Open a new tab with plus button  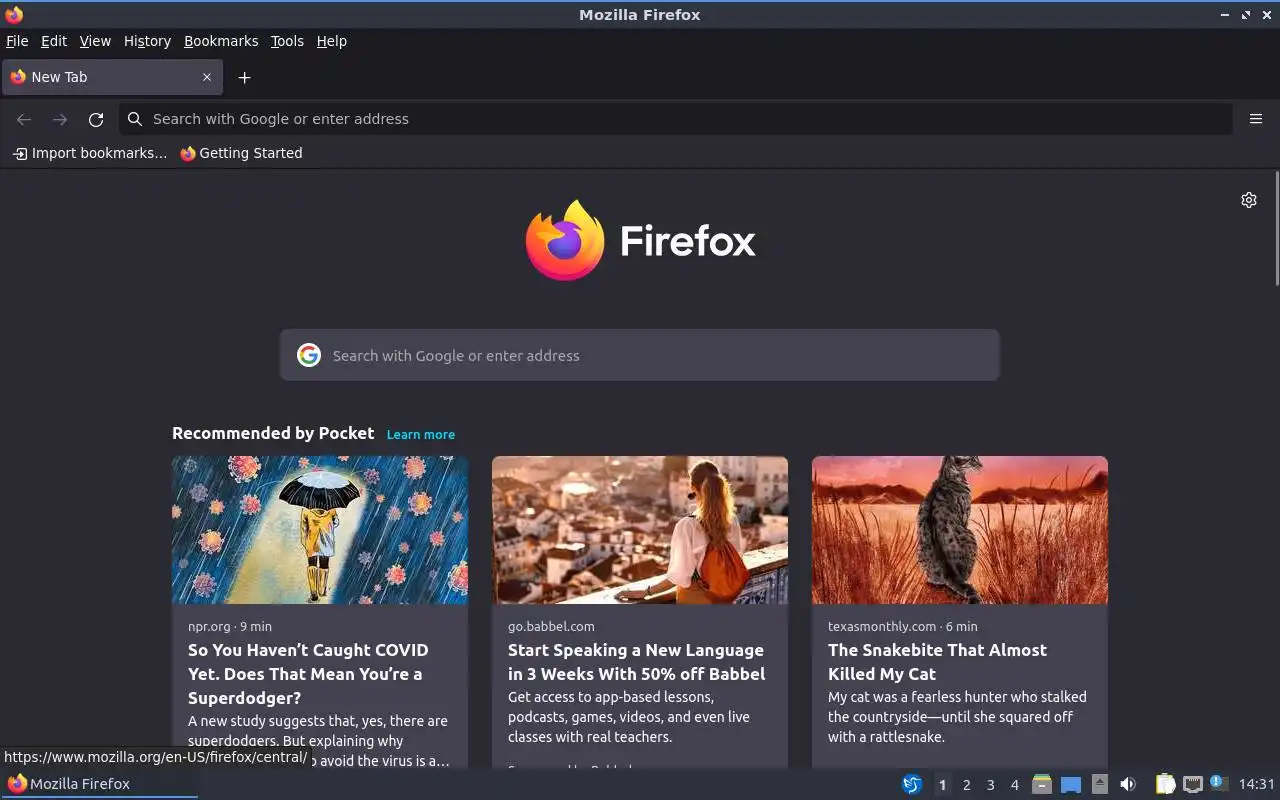tap(244, 77)
